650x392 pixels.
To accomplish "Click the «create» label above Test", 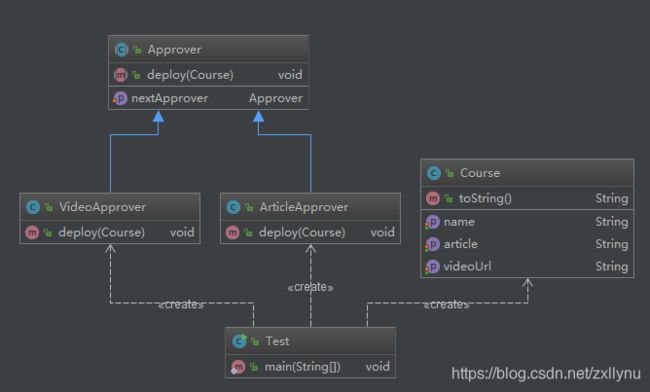I will pos(310,287).
